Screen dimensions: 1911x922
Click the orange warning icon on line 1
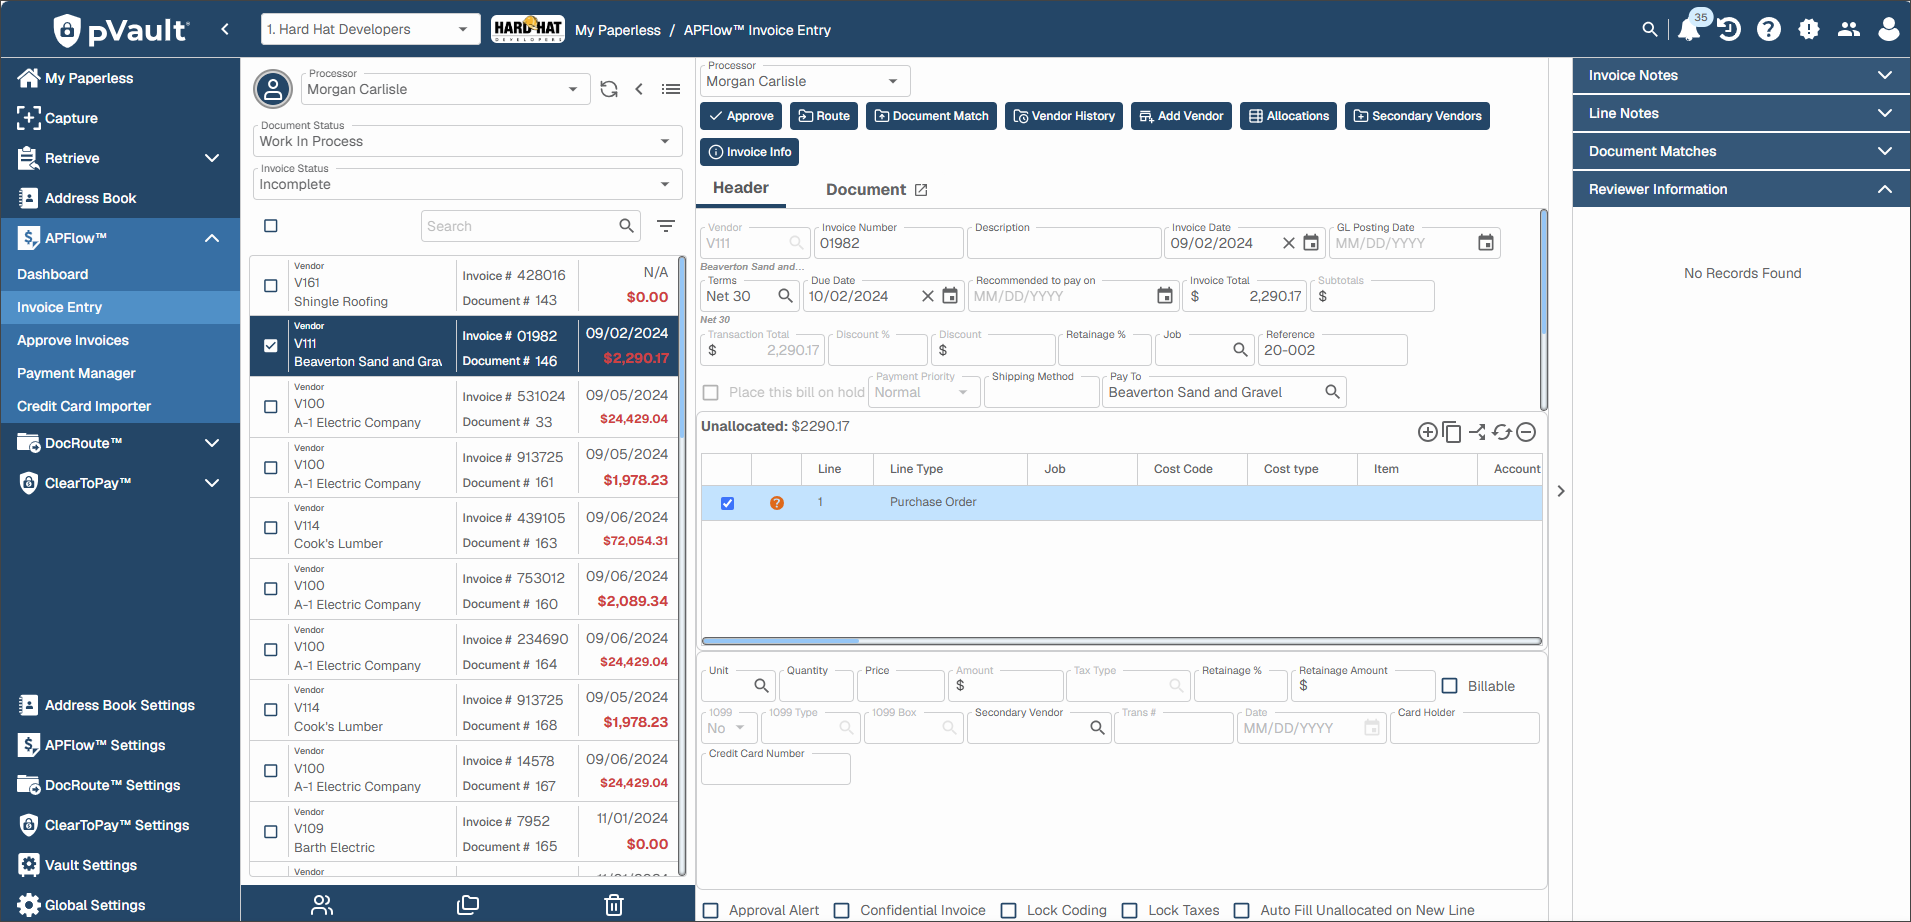click(x=777, y=503)
